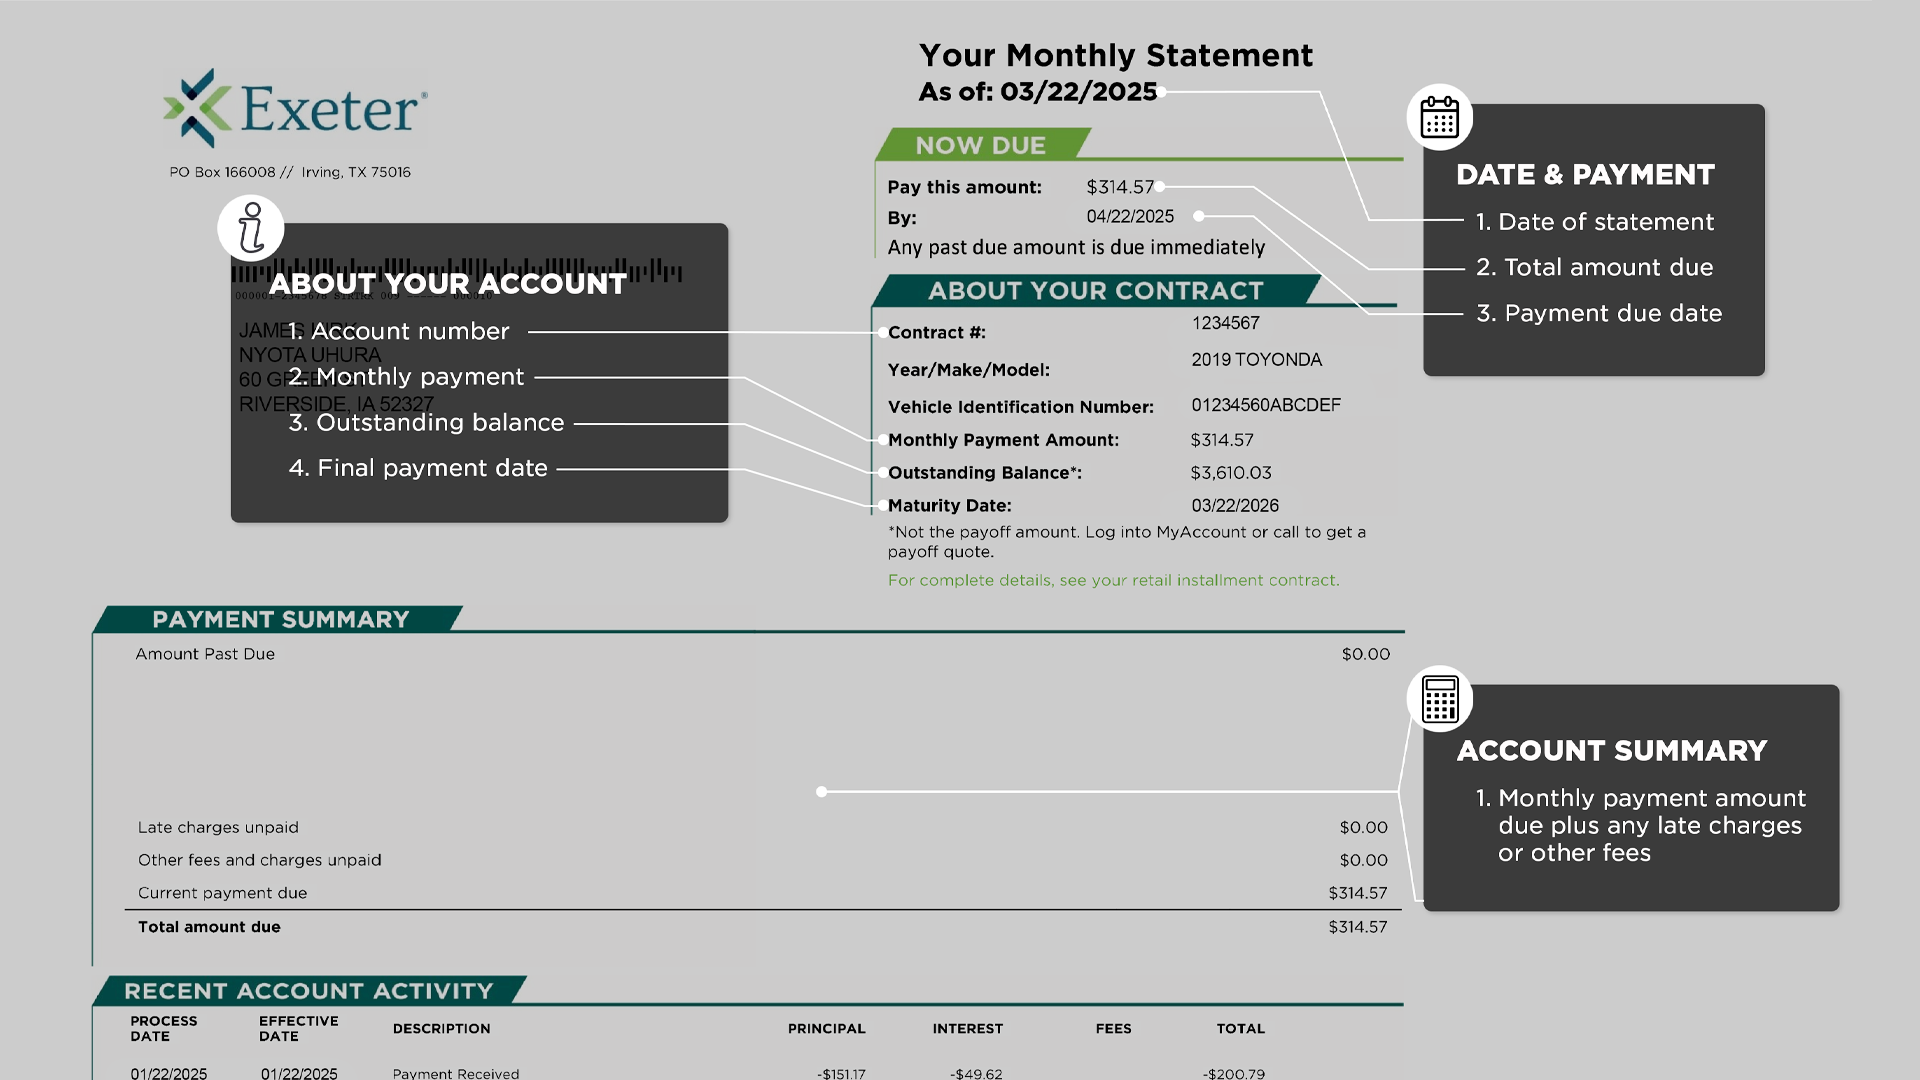
Task: Click the Late charges unpaid $0.00 value
Action: [x=1364, y=828]
